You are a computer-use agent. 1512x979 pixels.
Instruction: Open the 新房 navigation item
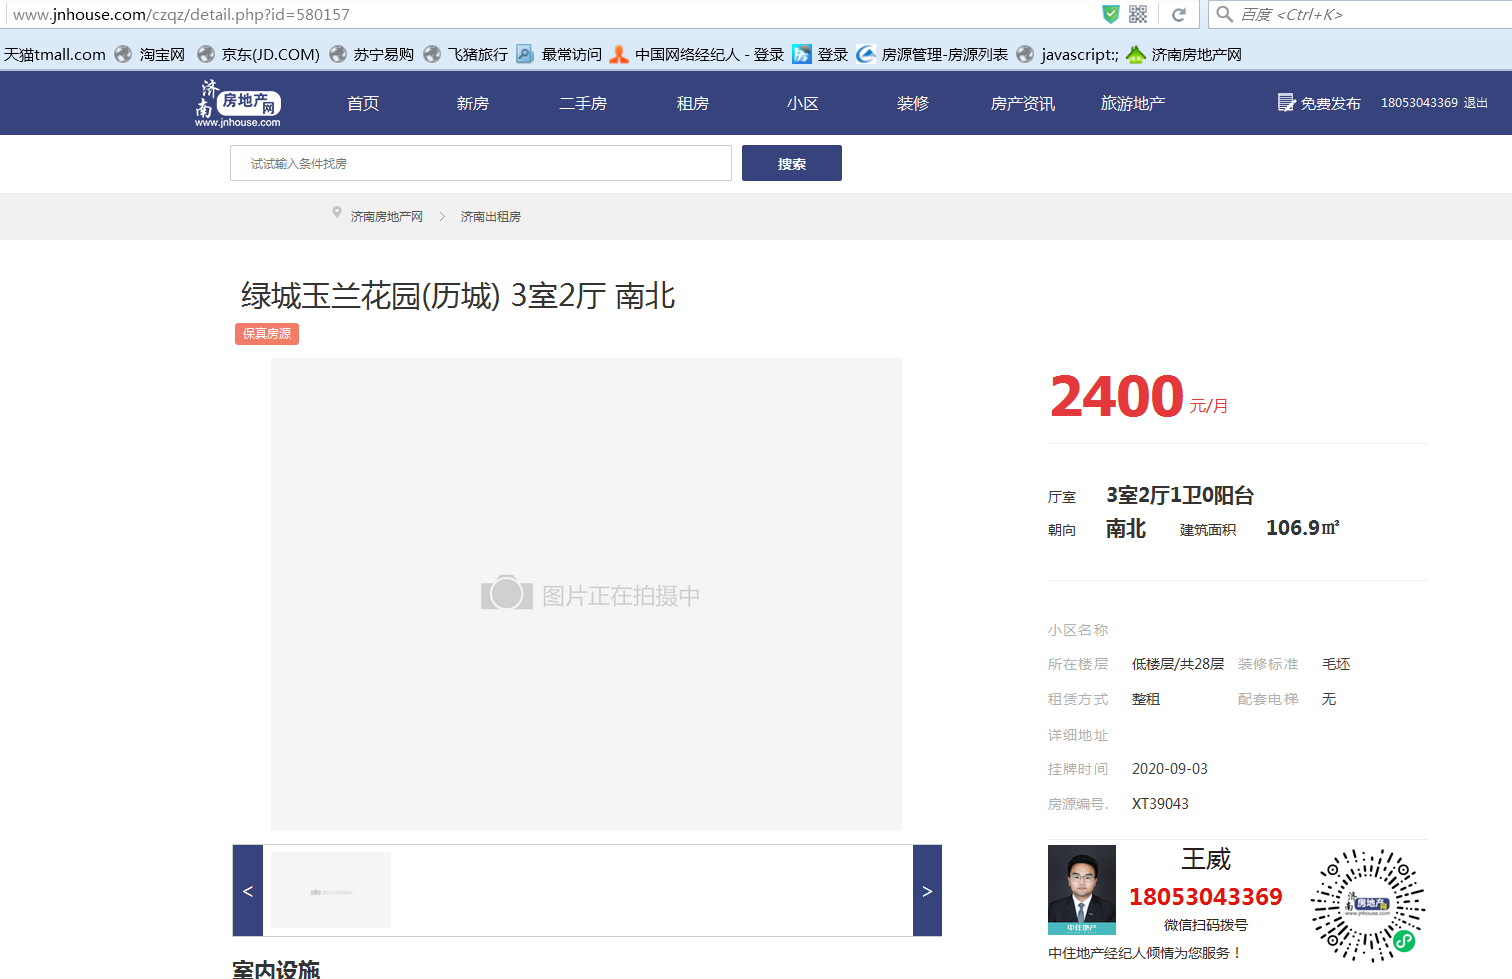(472, 103)
